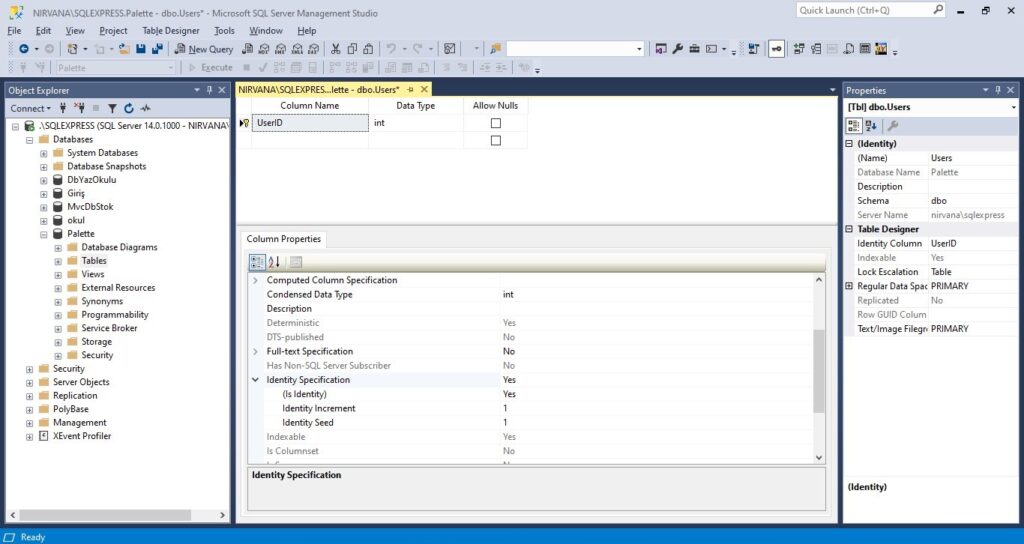Open the Help menu
Viewport: 1024px width, 544px height.
[x=306, y=31]
